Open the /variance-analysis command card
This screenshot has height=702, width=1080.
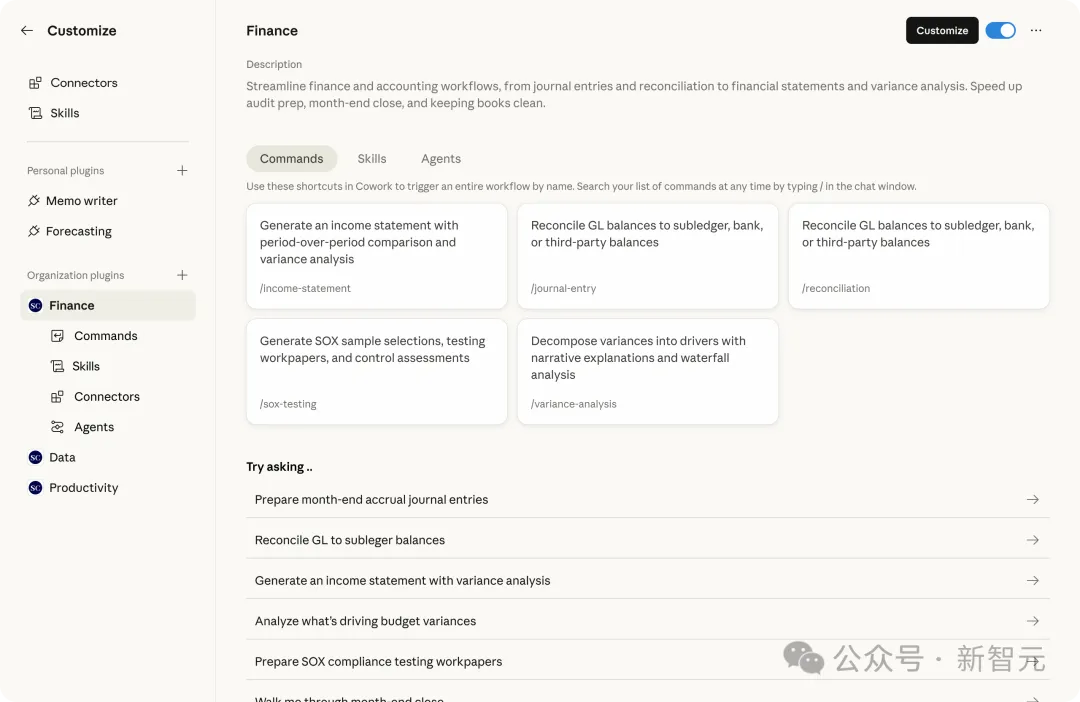pyautogui.click(x=647, y=371)
